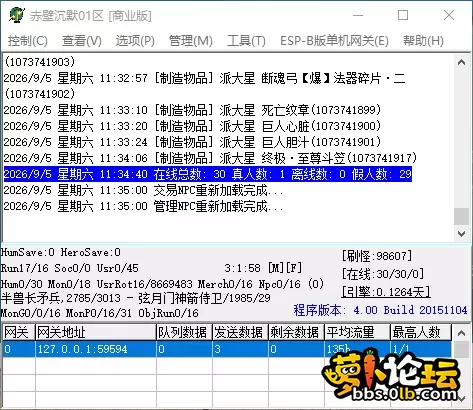The width and height of the screenshot is (473, 410).
Task: Open the 工具(T) menu
Action: pos(246,41)
